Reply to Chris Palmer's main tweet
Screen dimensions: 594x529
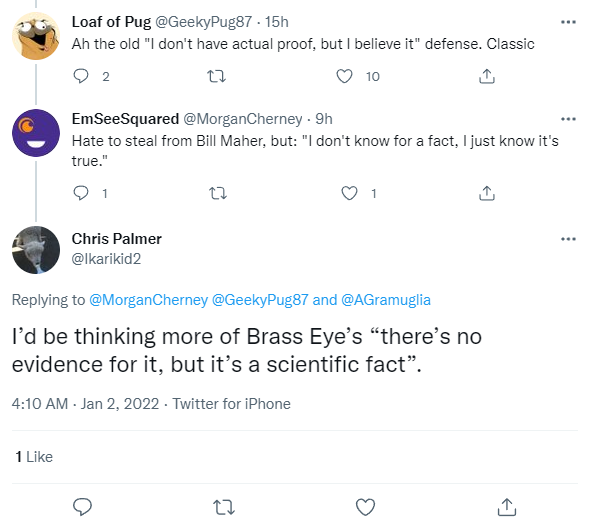pos(82,507)
